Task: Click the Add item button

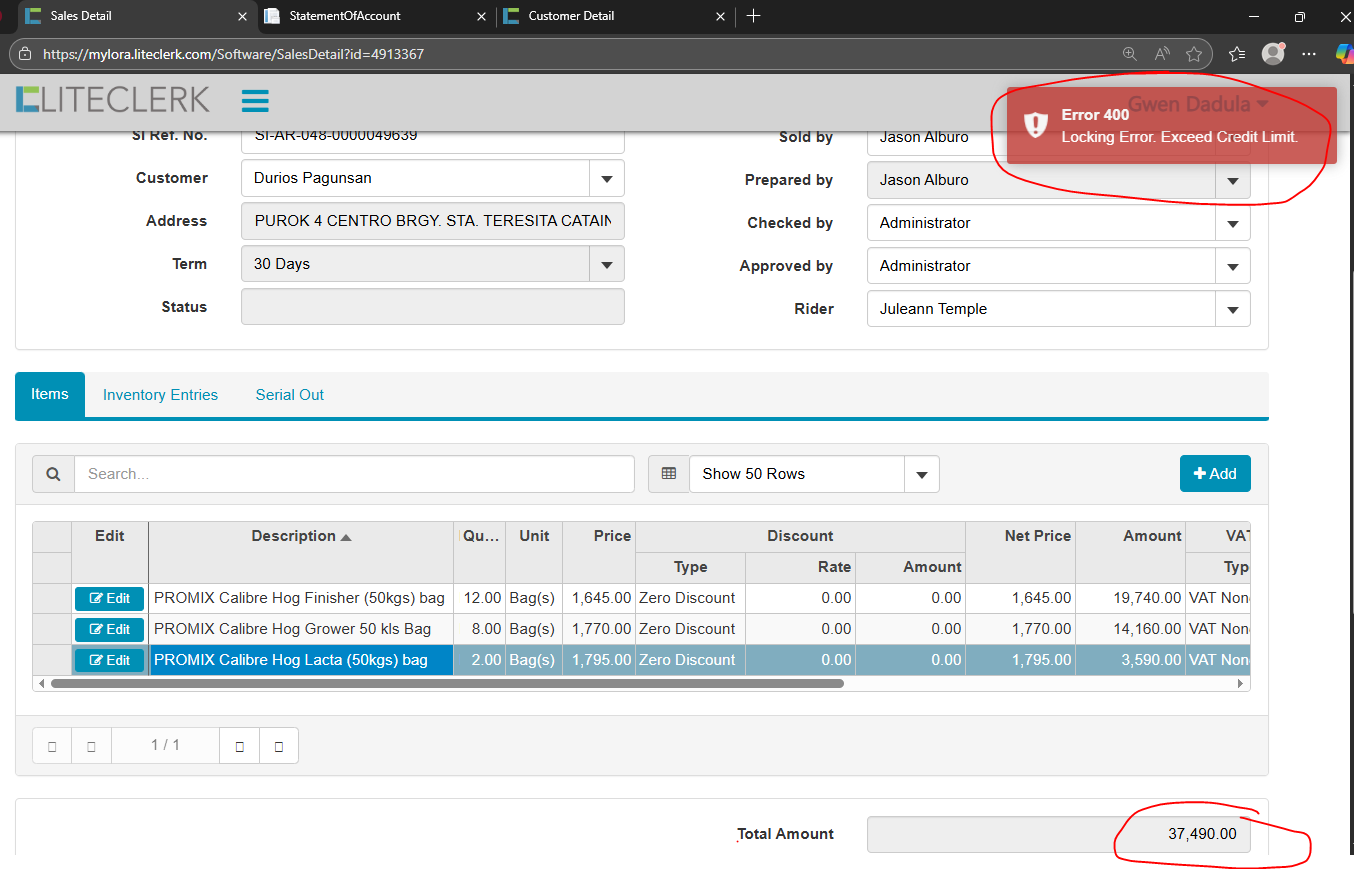Action: point(1214,474)
